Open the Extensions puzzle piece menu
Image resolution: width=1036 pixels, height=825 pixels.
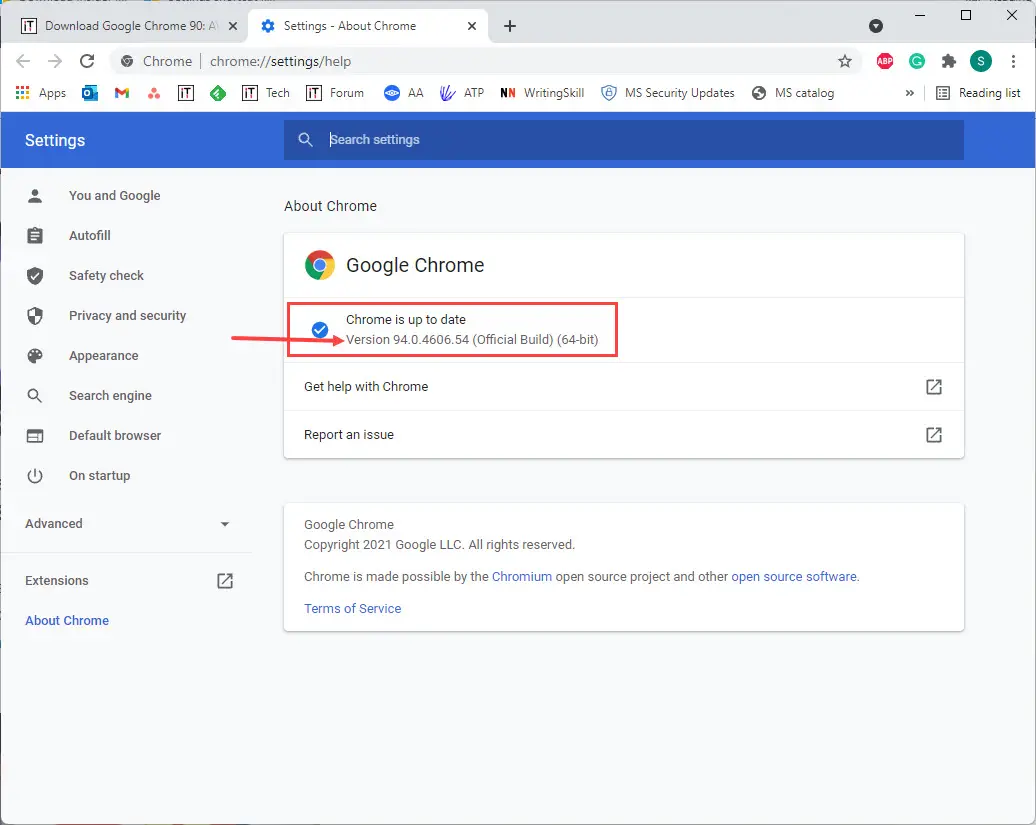click(x=949, y=61)
